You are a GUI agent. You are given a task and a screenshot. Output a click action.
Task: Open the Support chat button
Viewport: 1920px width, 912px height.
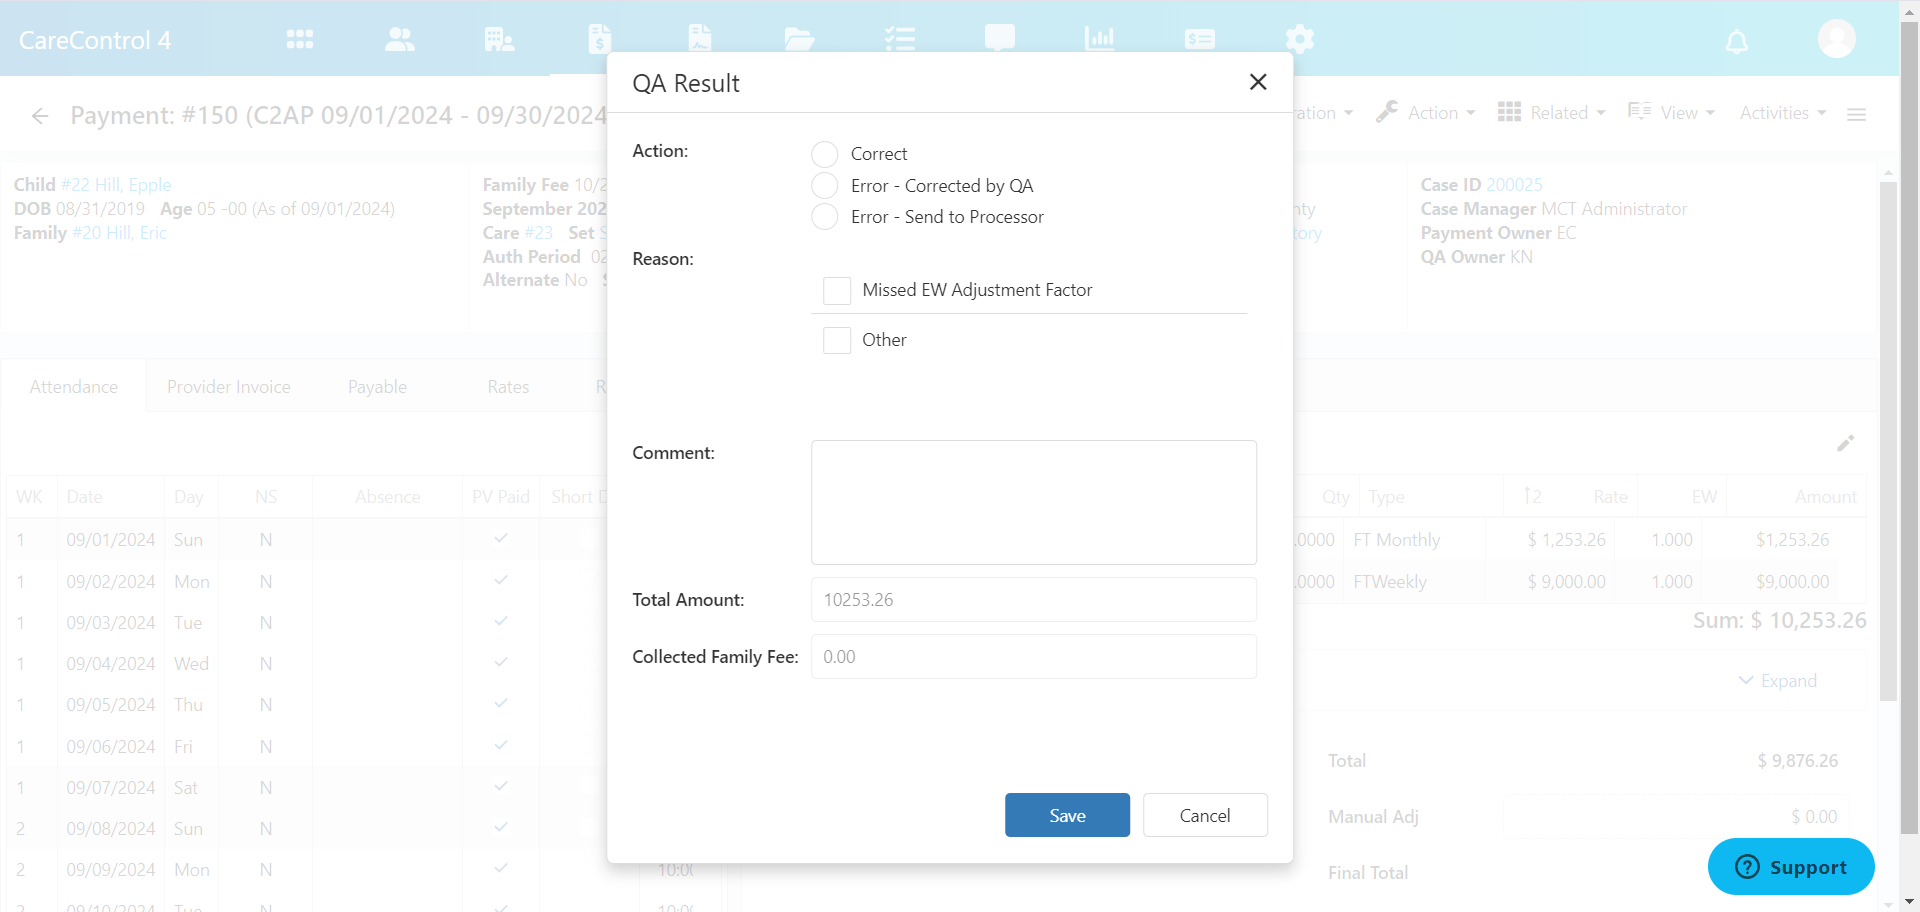tap(1791, 867)
